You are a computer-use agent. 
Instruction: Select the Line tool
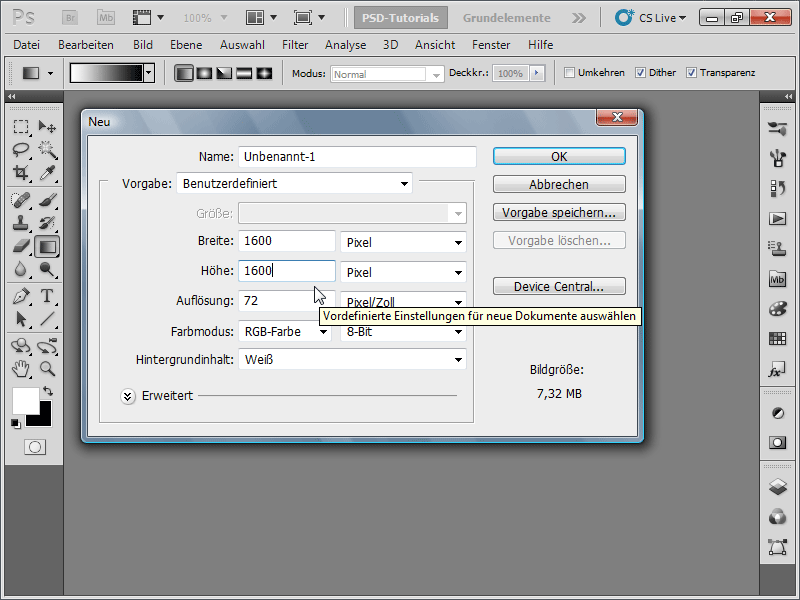tap(47, 319)
